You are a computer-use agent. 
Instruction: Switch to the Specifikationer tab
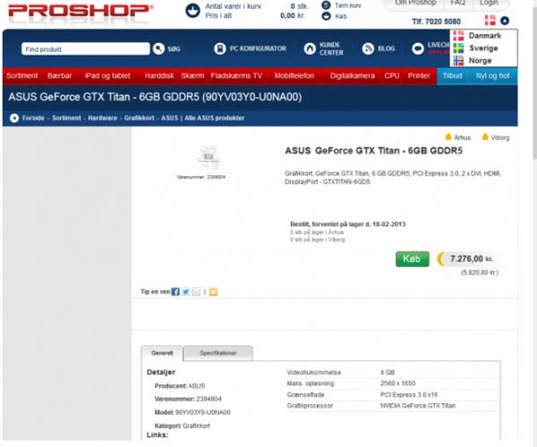pyautogui.click(x=218, y=353)
